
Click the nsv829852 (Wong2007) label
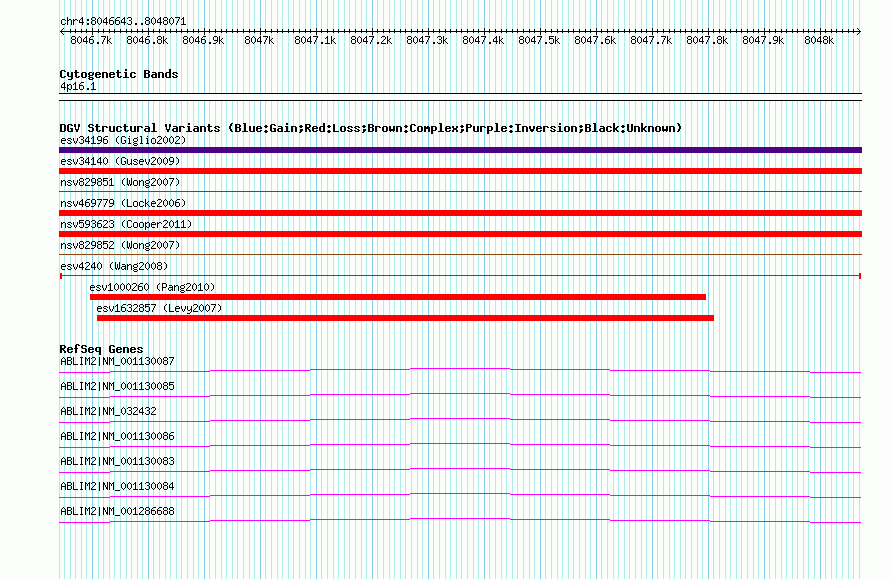[120, 245]
